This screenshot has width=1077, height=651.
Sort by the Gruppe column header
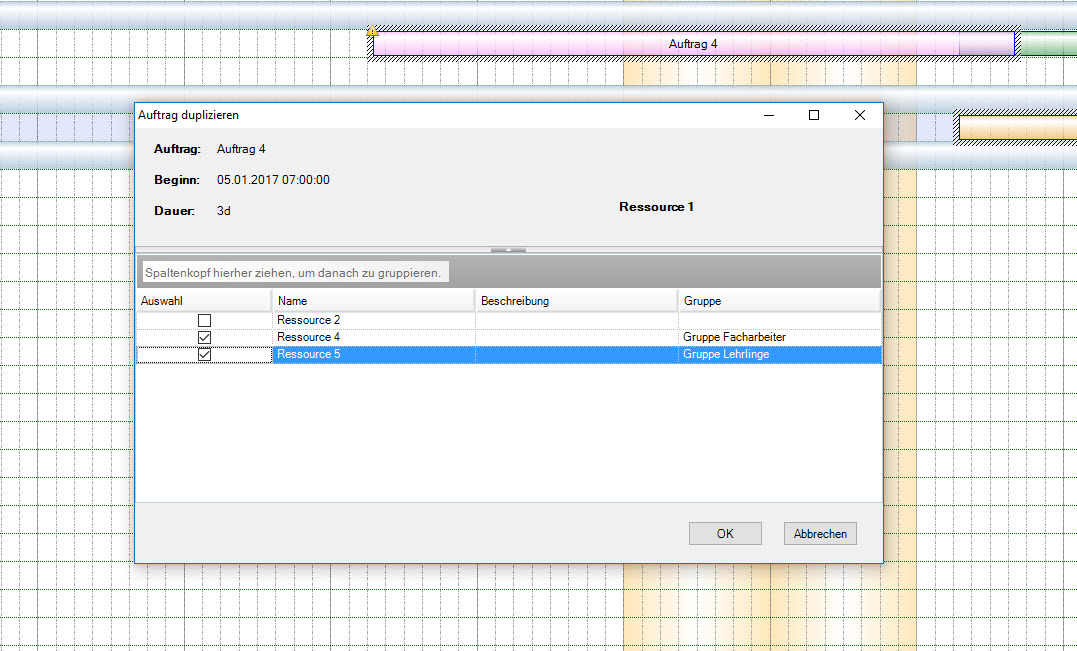click(778, 300)
